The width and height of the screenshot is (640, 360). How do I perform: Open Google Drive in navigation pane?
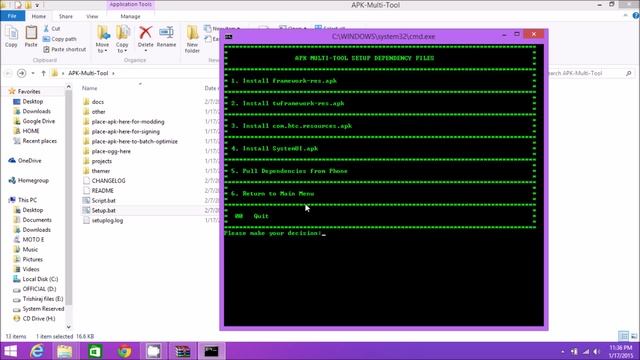(x=38, y=121)
